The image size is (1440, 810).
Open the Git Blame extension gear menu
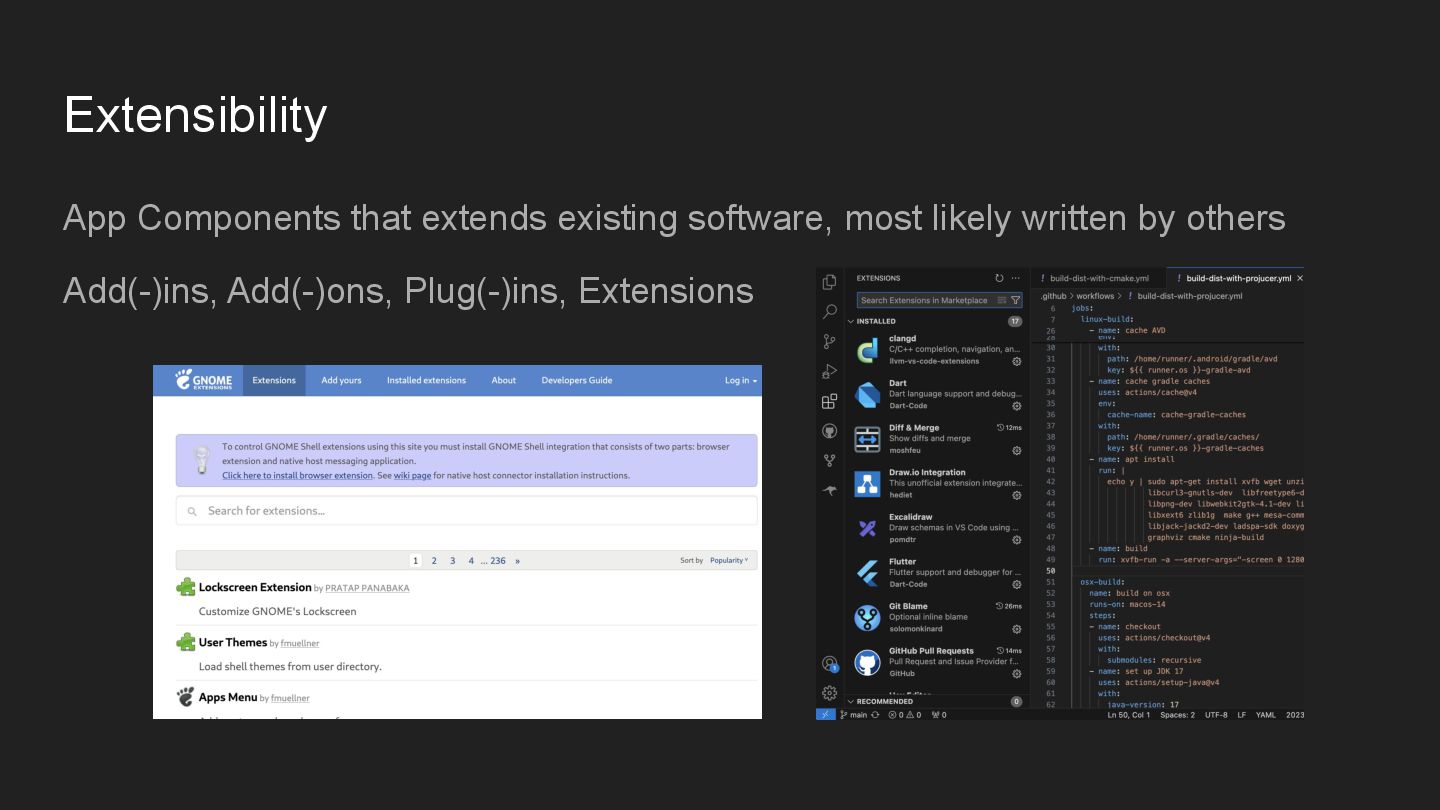1017,629
